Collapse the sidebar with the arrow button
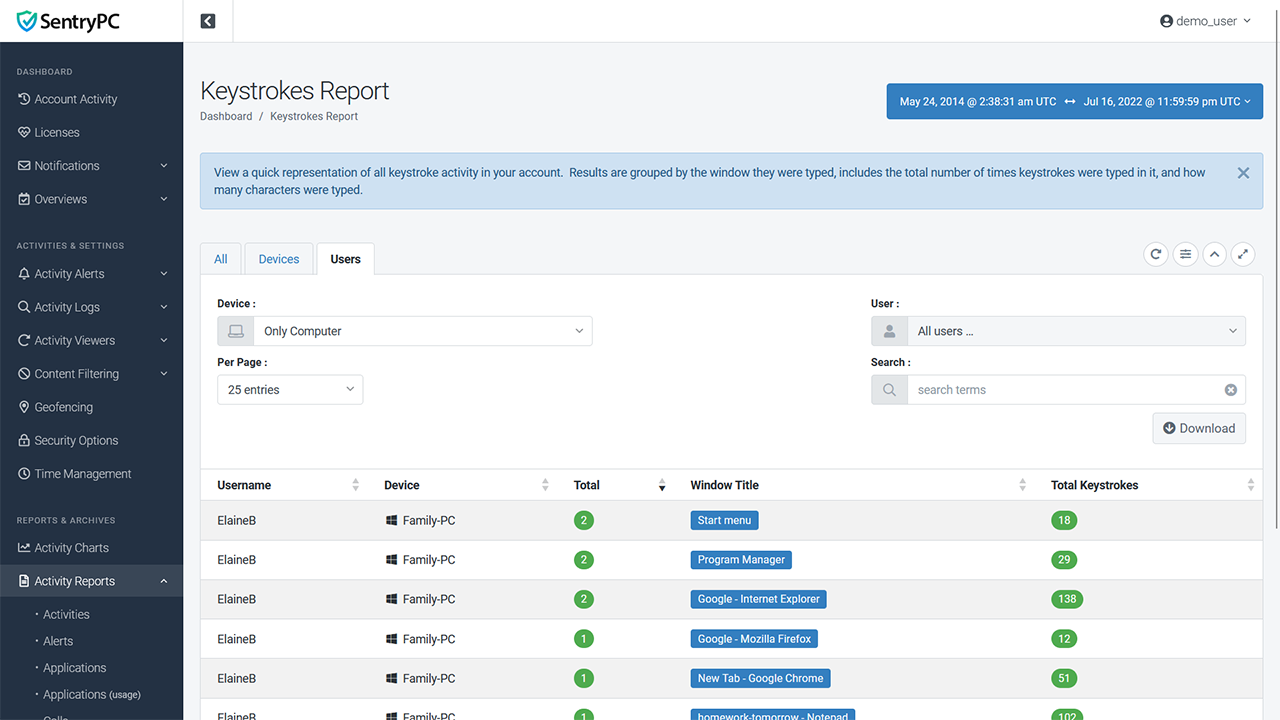1280x720 pixels. (208, 21)
